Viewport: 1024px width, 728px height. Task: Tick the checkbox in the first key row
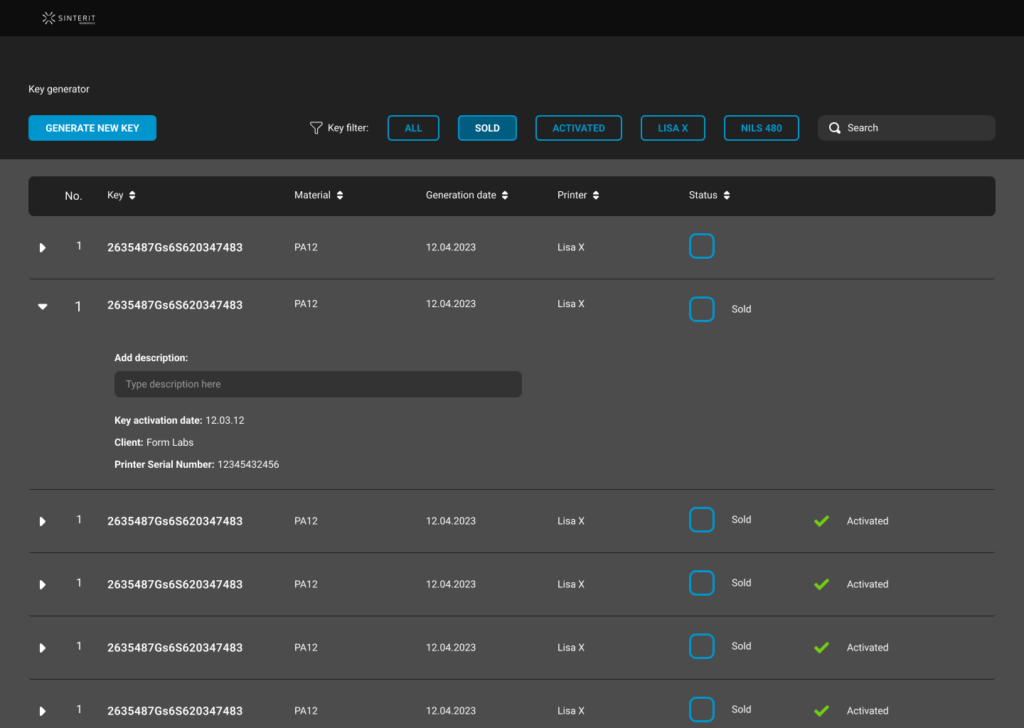click(702, 246)
